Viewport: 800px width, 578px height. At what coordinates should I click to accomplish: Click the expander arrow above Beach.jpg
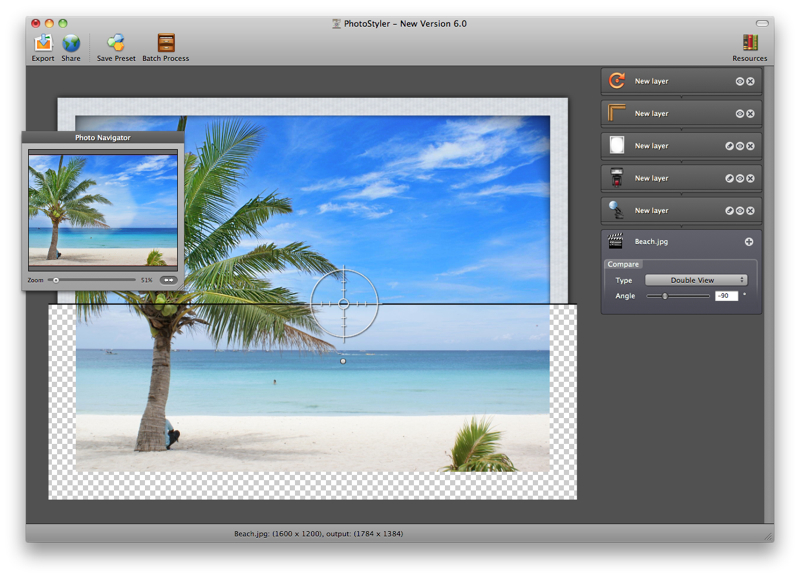[x=680, y=227]
